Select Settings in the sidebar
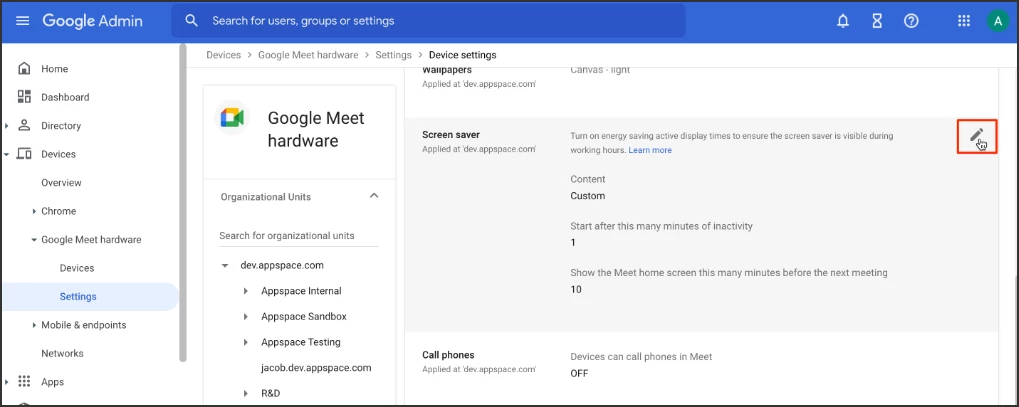1019x407 pixels. click(x=78, y=296)
